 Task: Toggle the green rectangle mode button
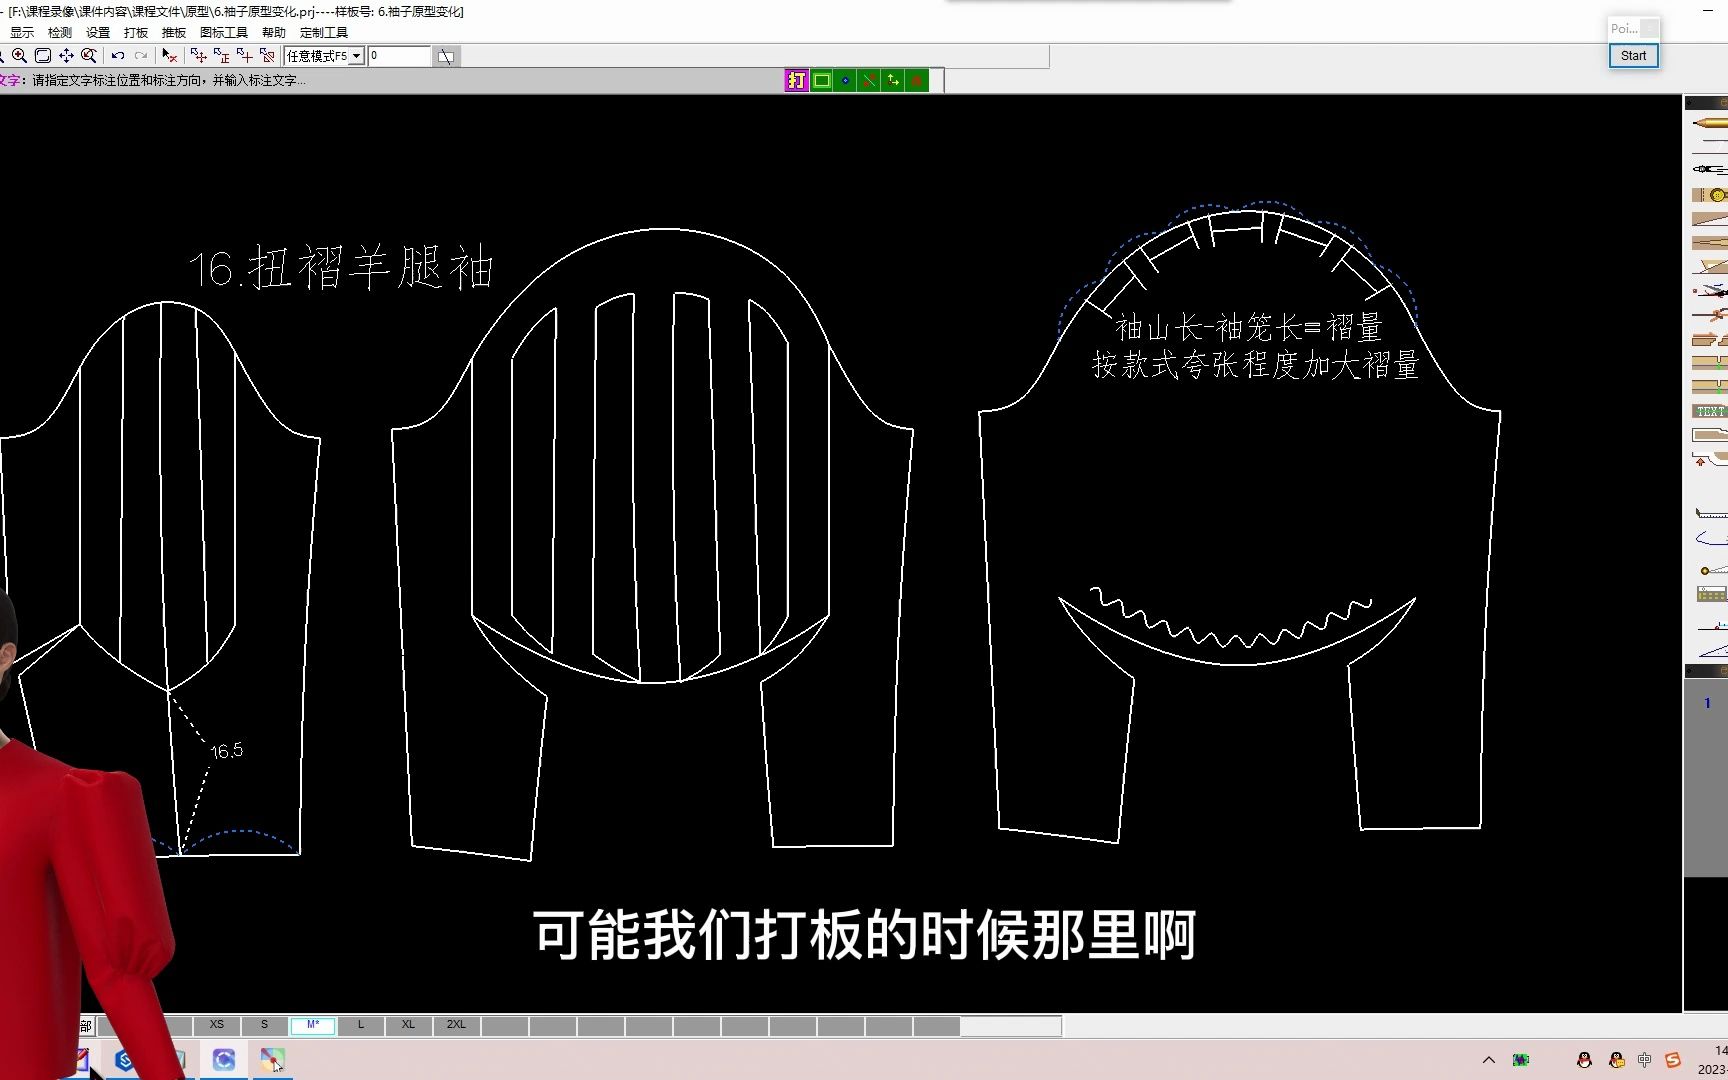(x=822, y=81)
